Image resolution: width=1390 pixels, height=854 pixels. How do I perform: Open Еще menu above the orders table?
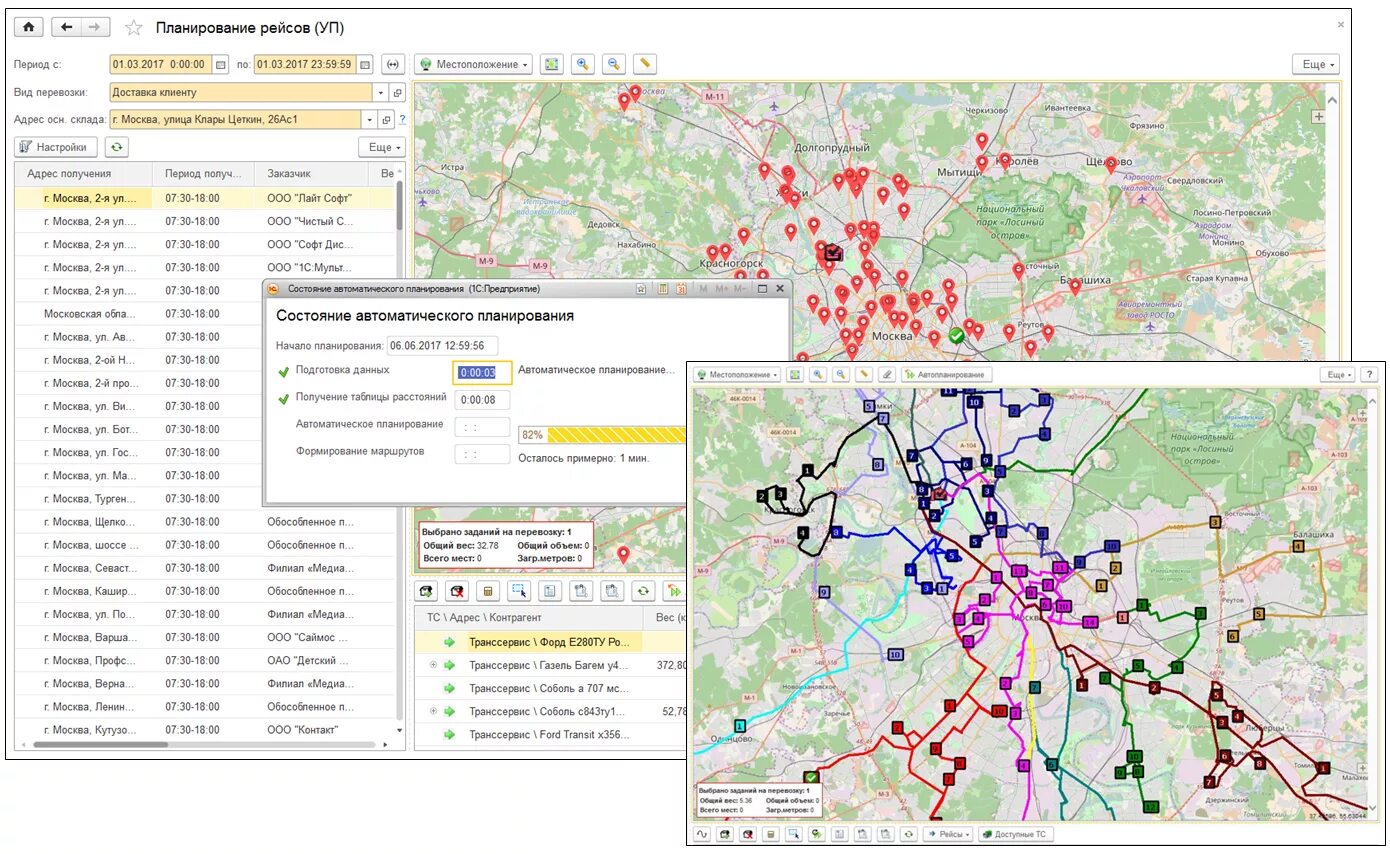pyautogui.click(x=381, y=147)
